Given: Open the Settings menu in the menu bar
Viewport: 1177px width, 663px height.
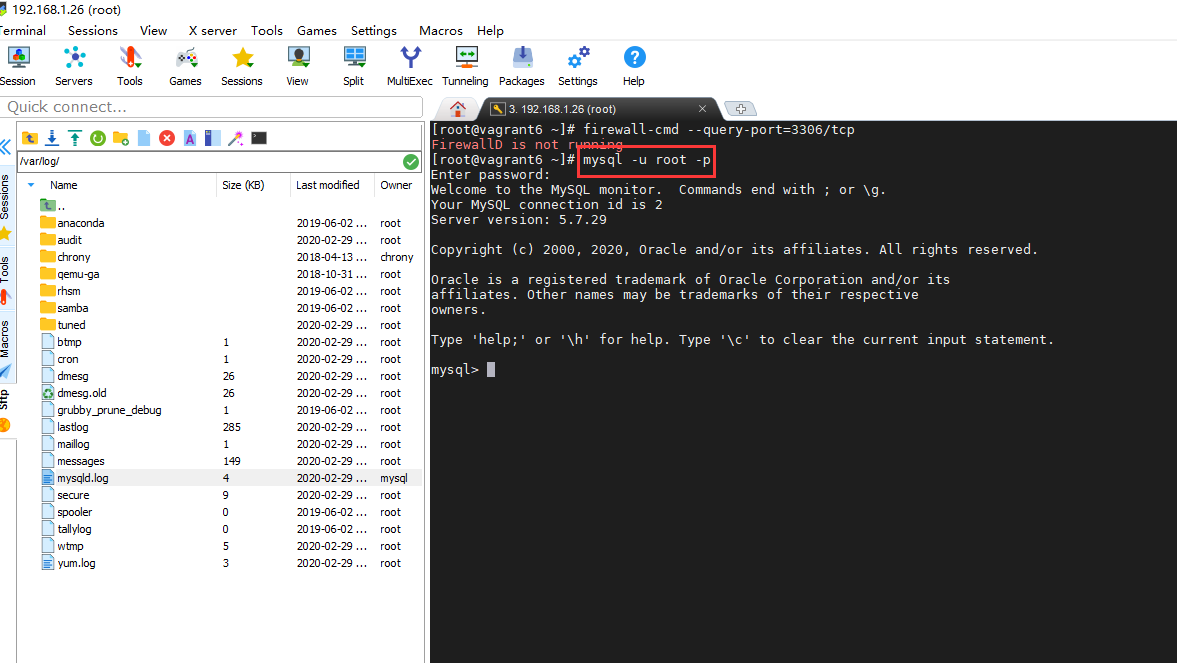Looking at the screenshot, I should click(x=374, y=31).
